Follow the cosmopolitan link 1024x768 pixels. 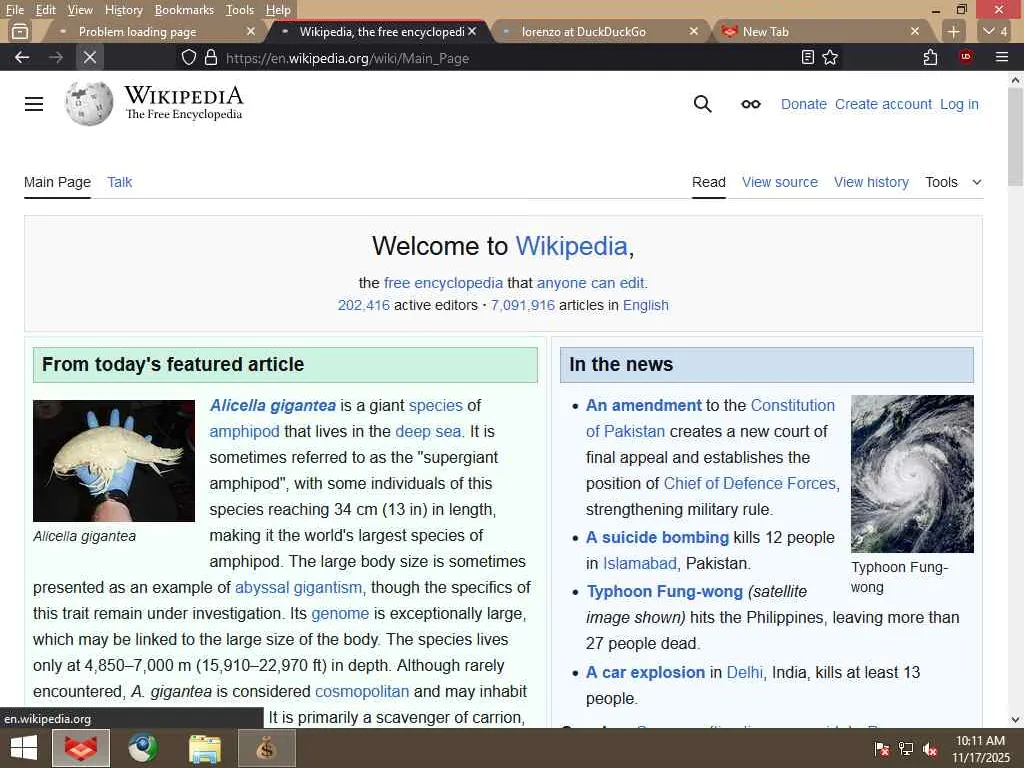[362, 691]
